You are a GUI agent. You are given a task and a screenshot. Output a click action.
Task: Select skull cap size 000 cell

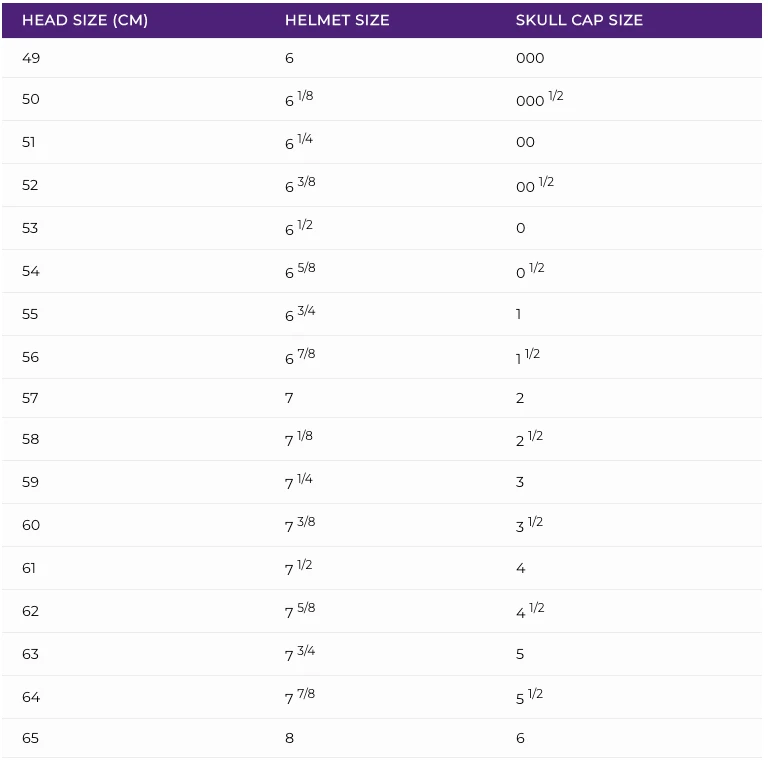pos(530,58)
